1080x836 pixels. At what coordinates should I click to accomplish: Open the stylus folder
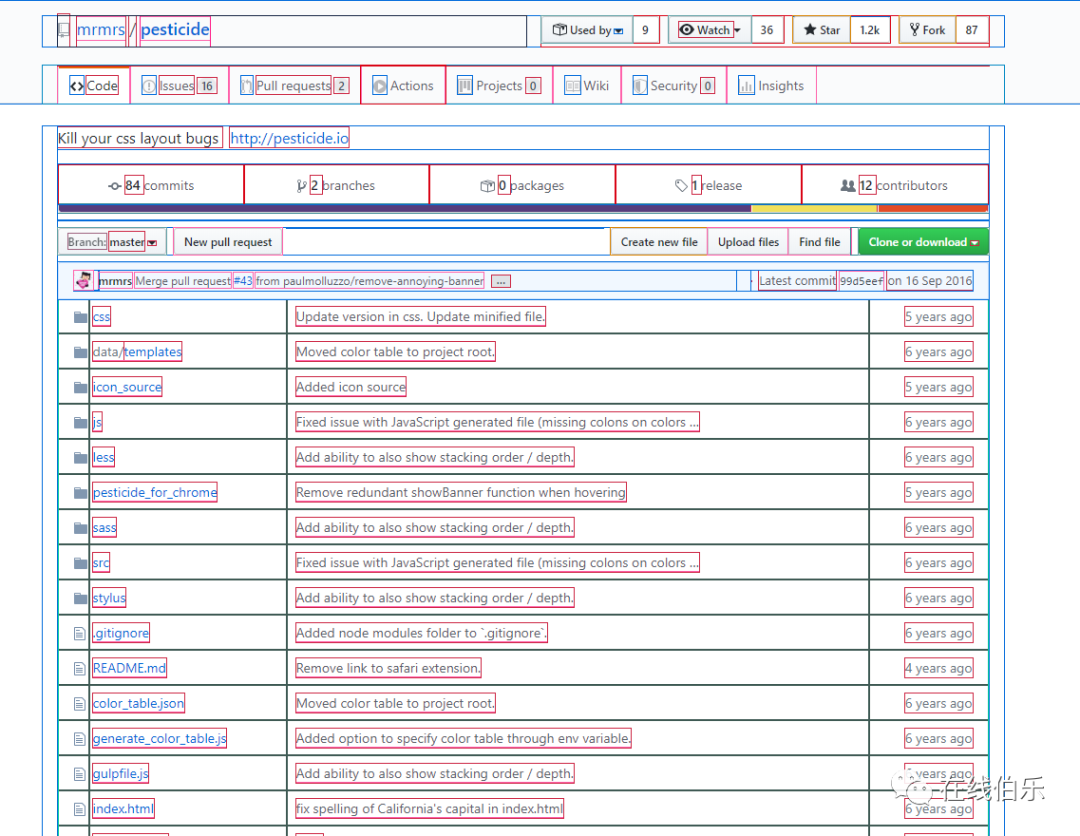(110, 598)
